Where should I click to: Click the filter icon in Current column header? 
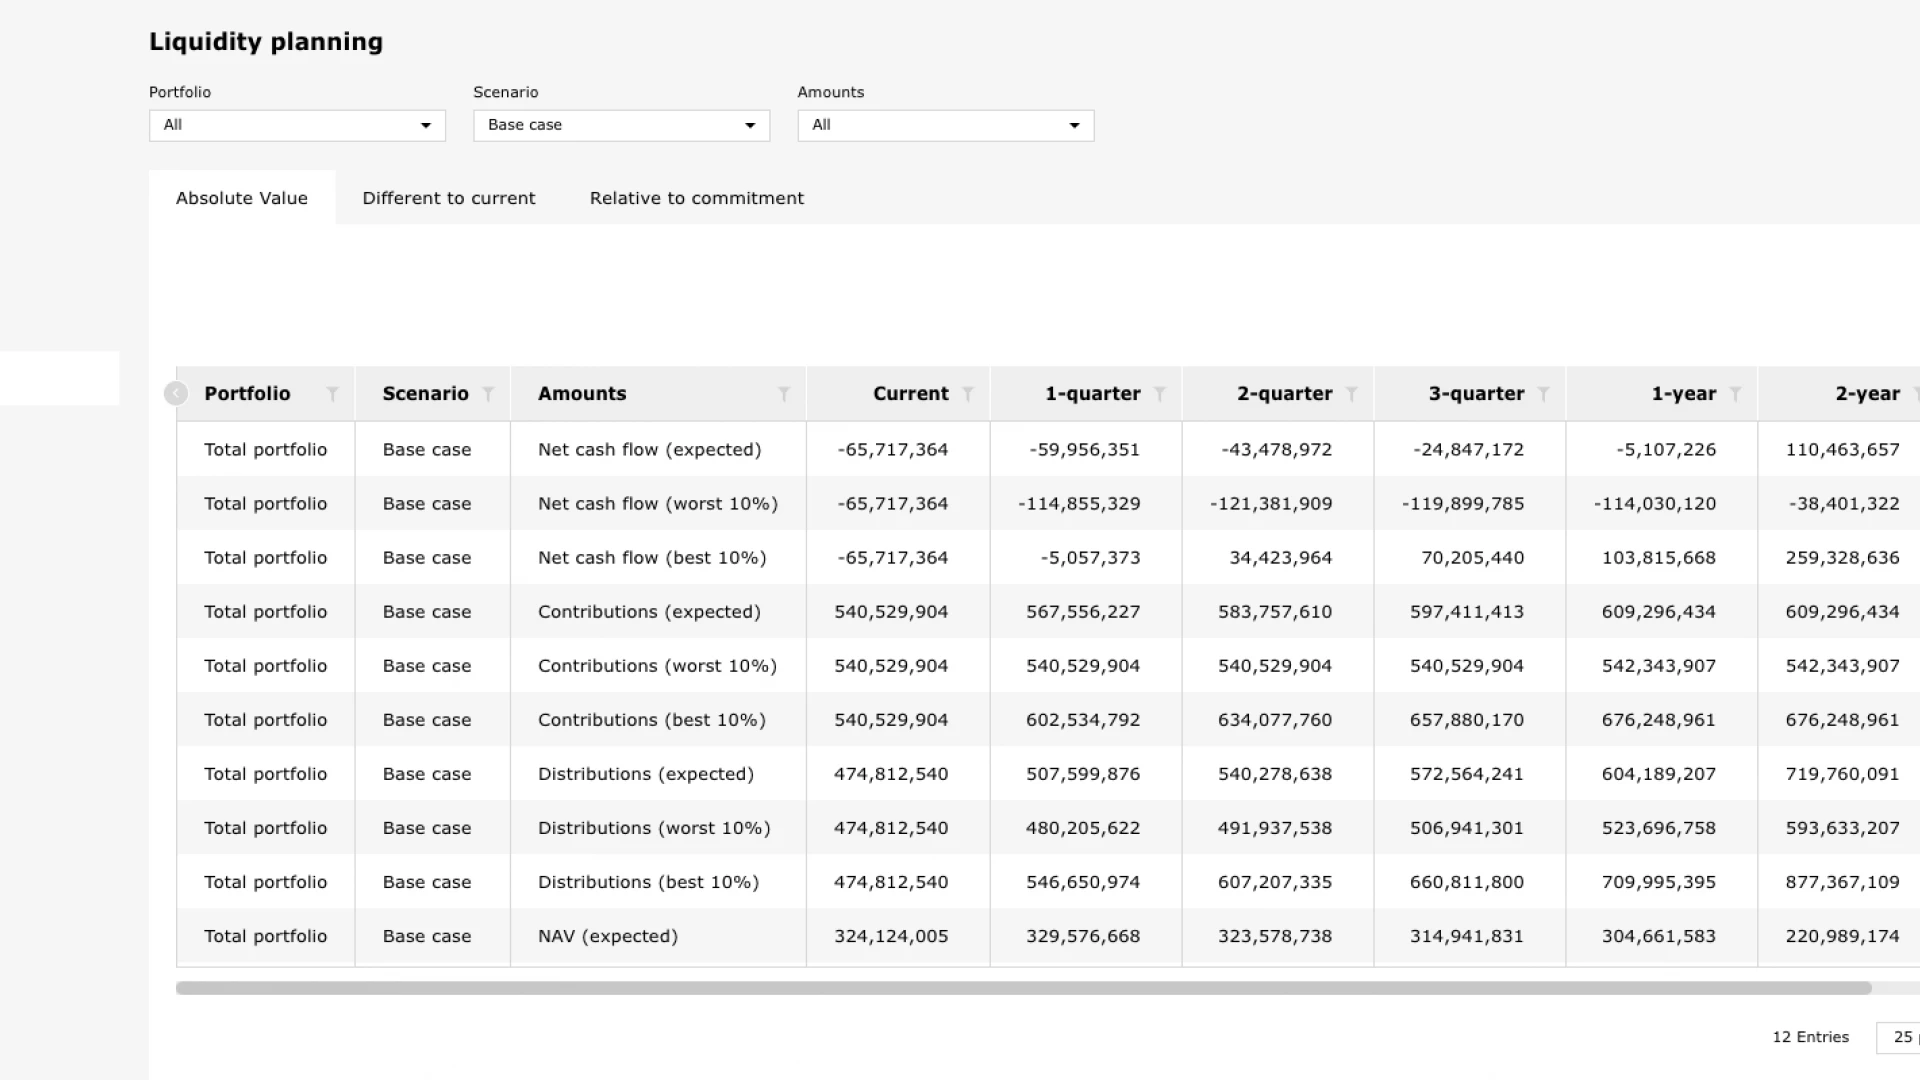tap(968, 394)
